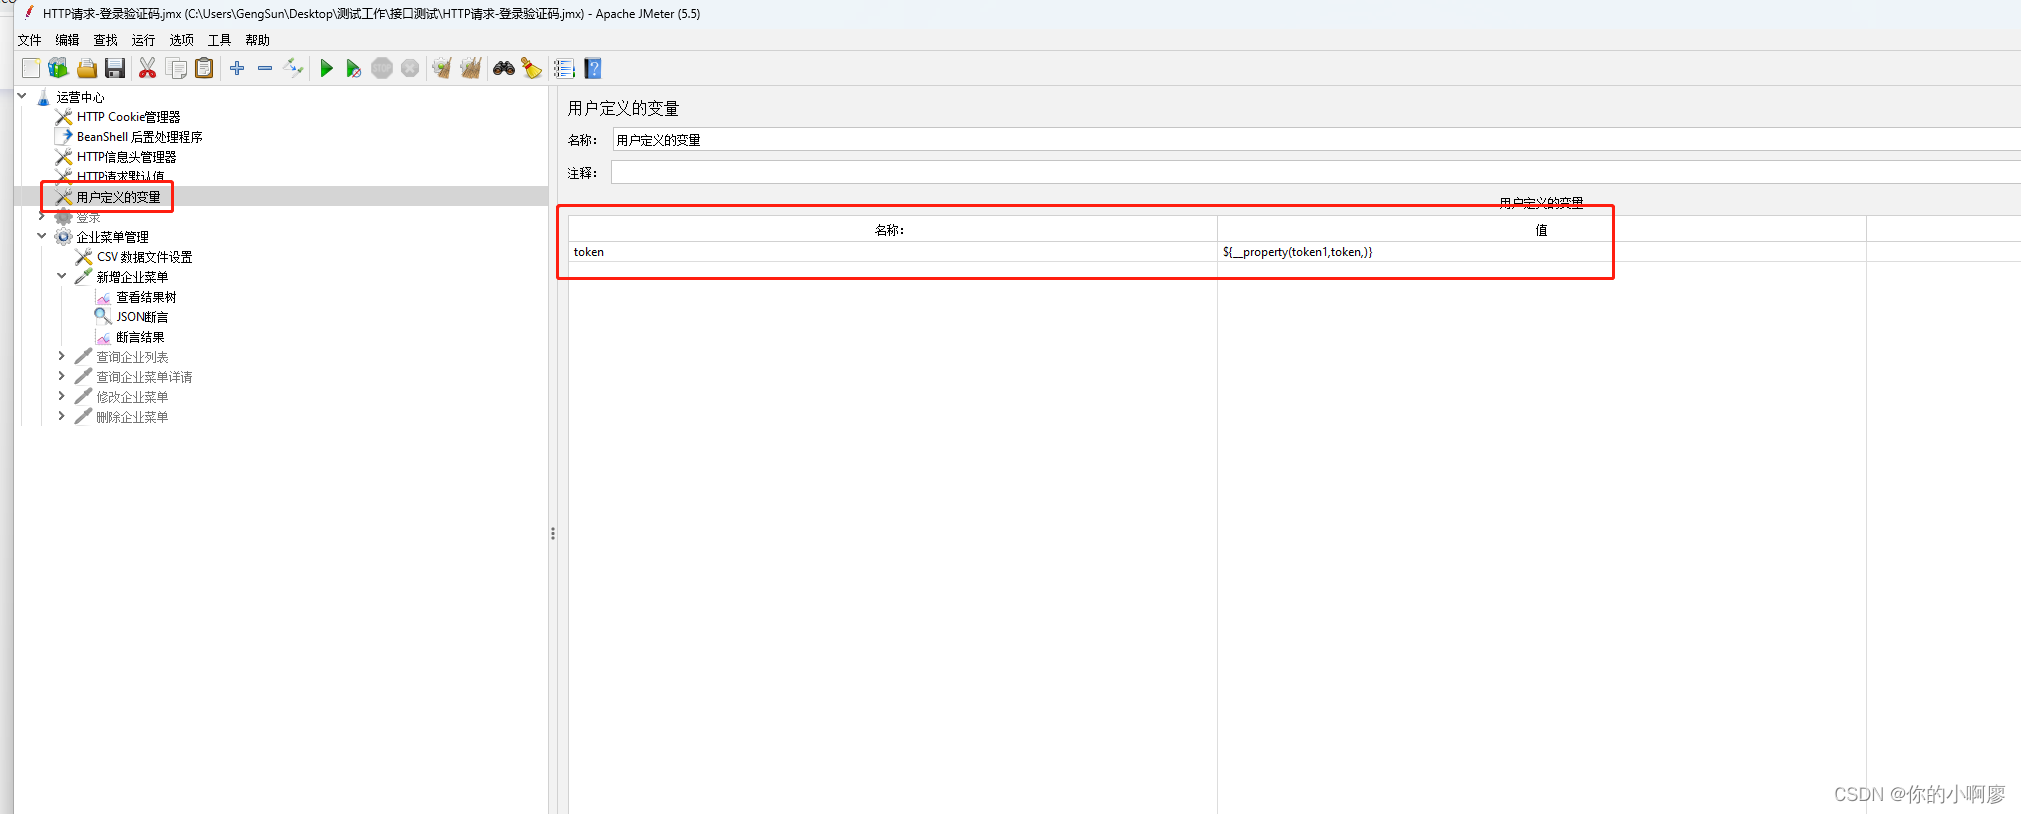Select 断言结果 listener in the tree
This screenshot has height=814, width=2021.
140,337
